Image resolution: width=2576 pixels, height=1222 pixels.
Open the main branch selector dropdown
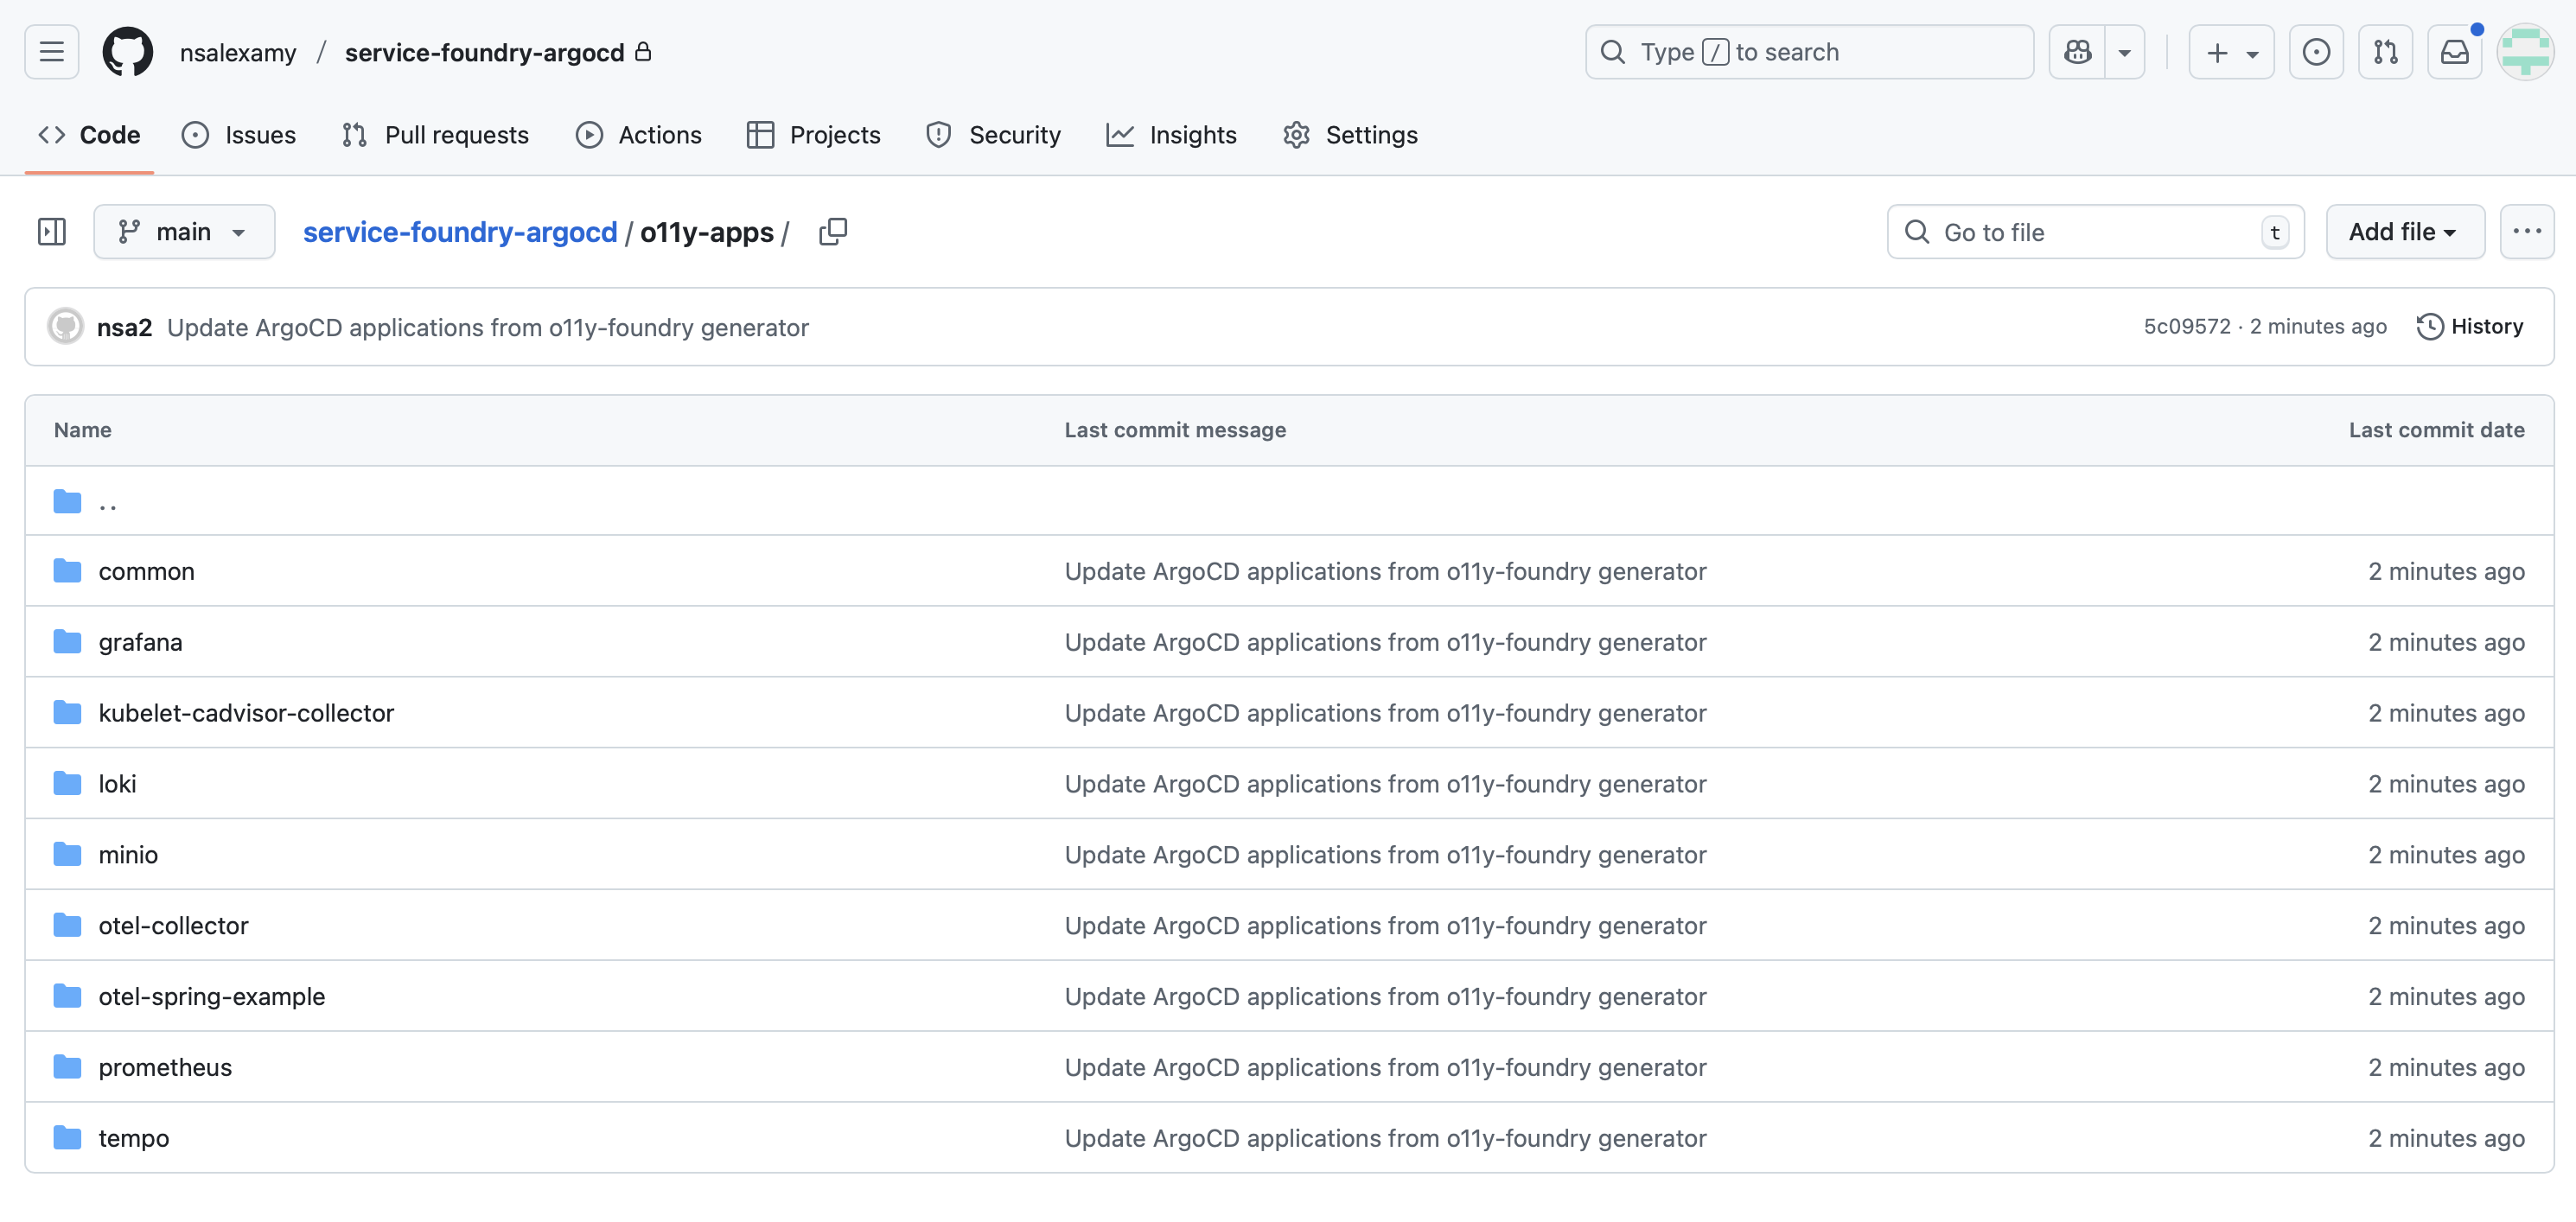coord(184,232)
